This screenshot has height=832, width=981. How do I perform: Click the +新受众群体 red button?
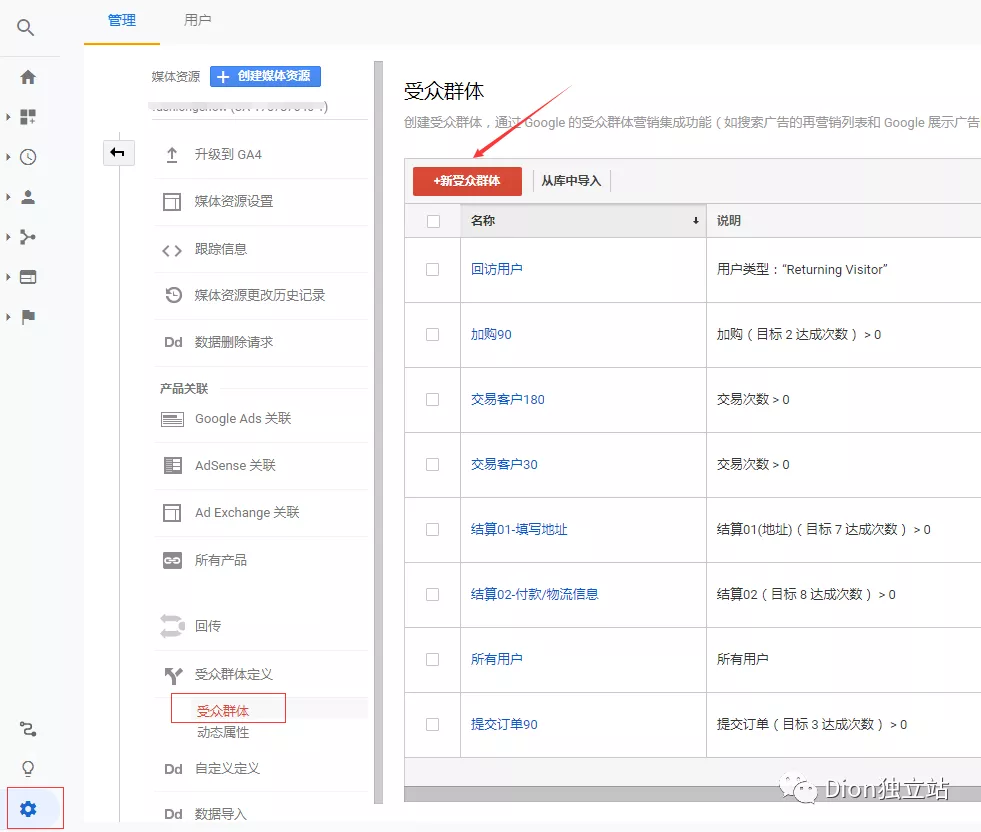tap(468, 181)
